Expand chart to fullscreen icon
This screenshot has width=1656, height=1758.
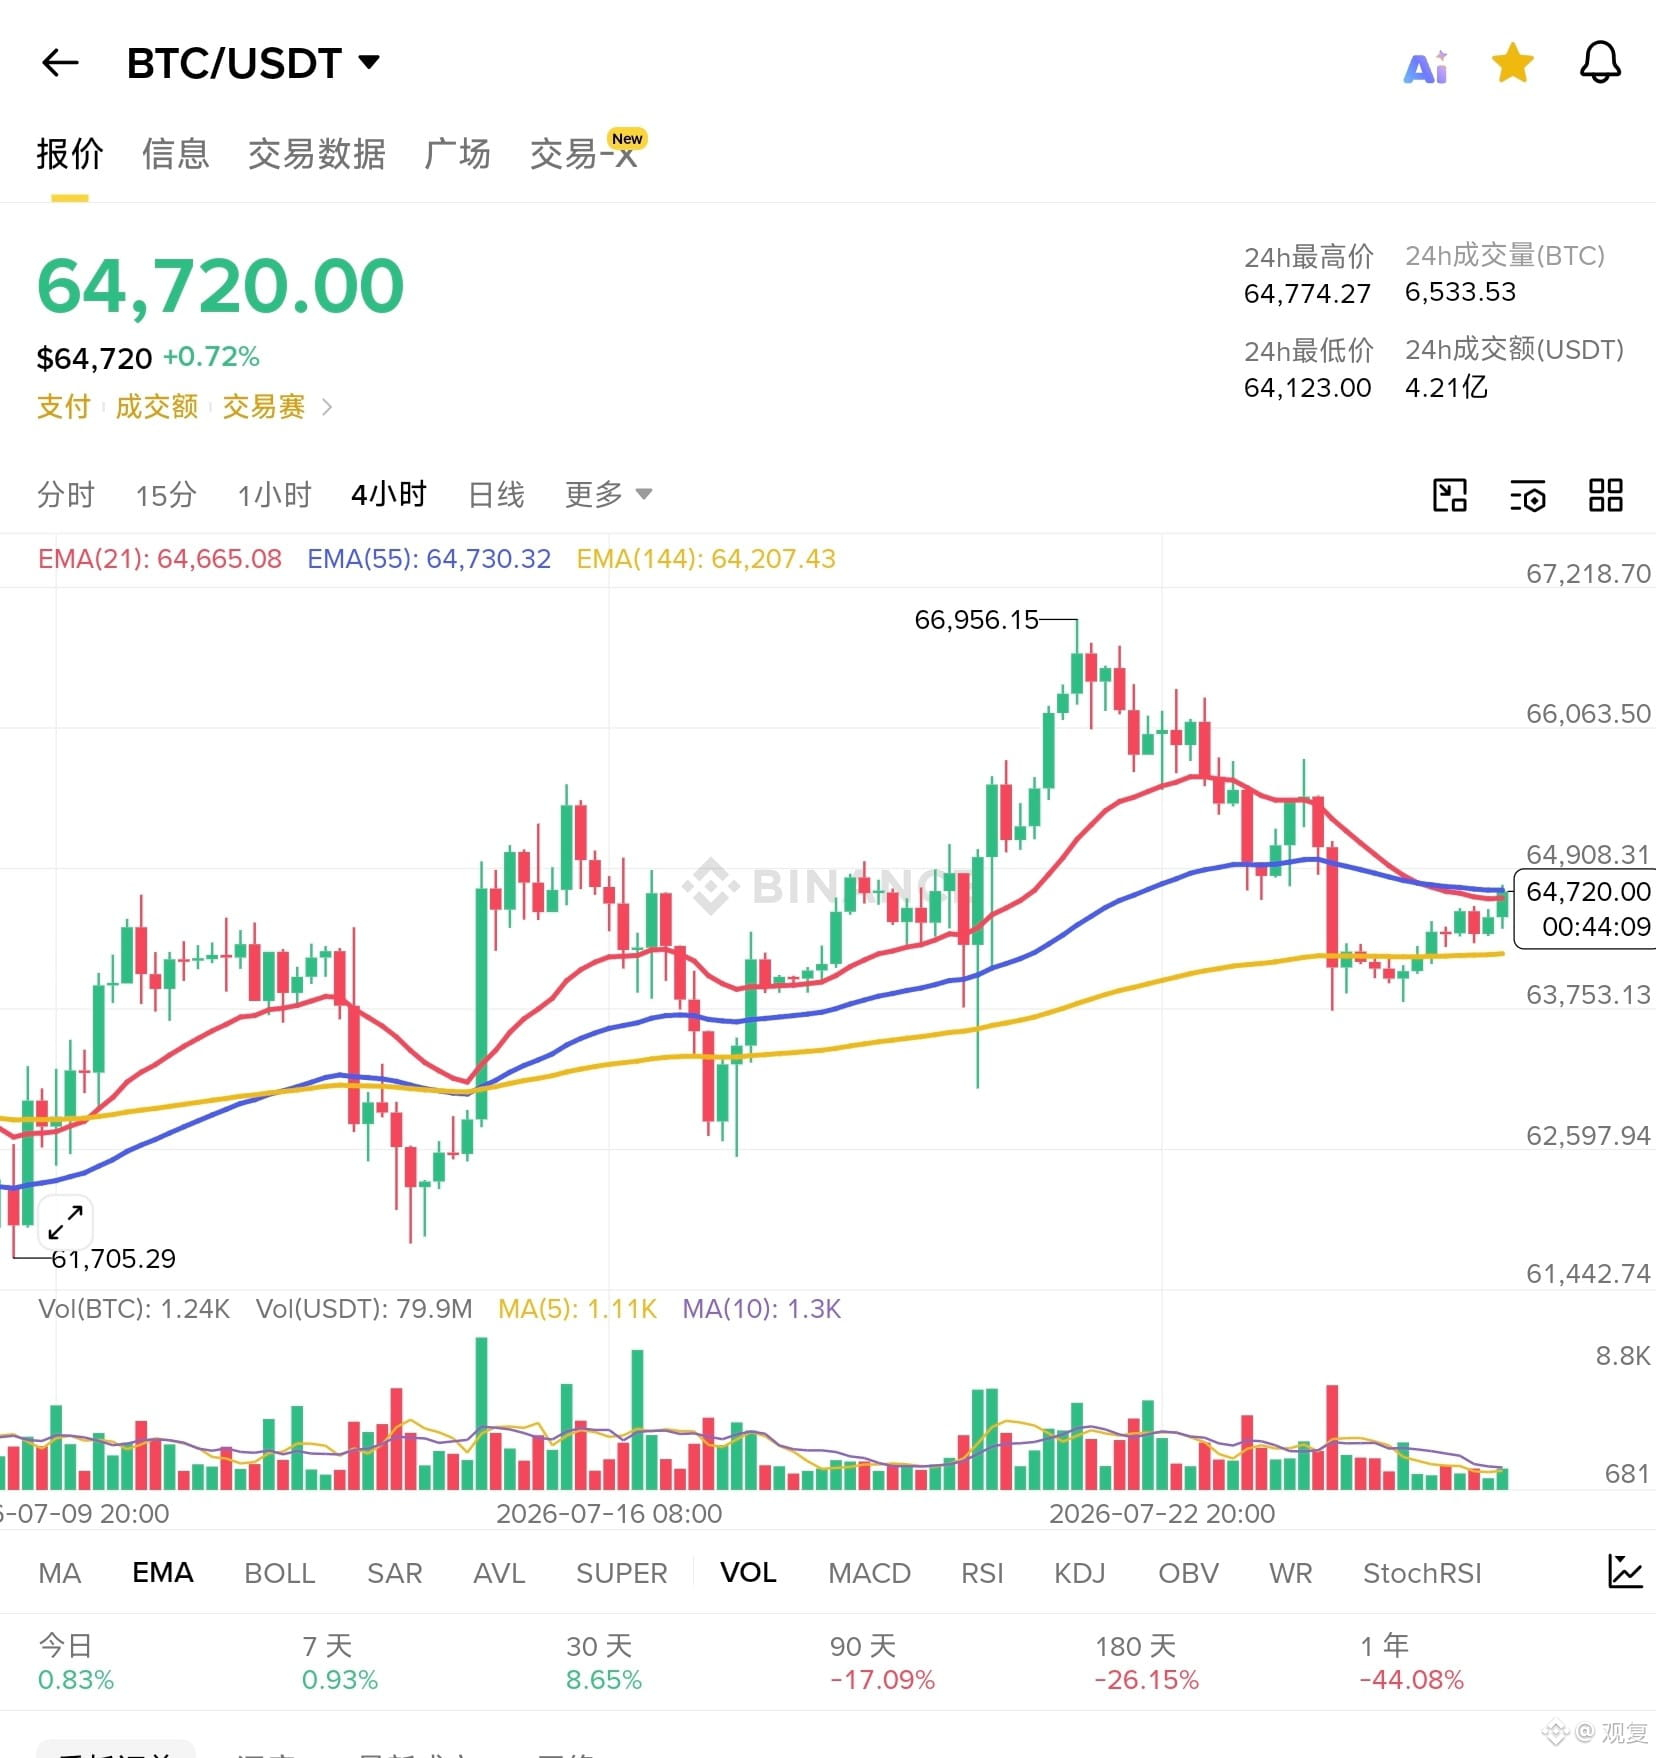65,1222
